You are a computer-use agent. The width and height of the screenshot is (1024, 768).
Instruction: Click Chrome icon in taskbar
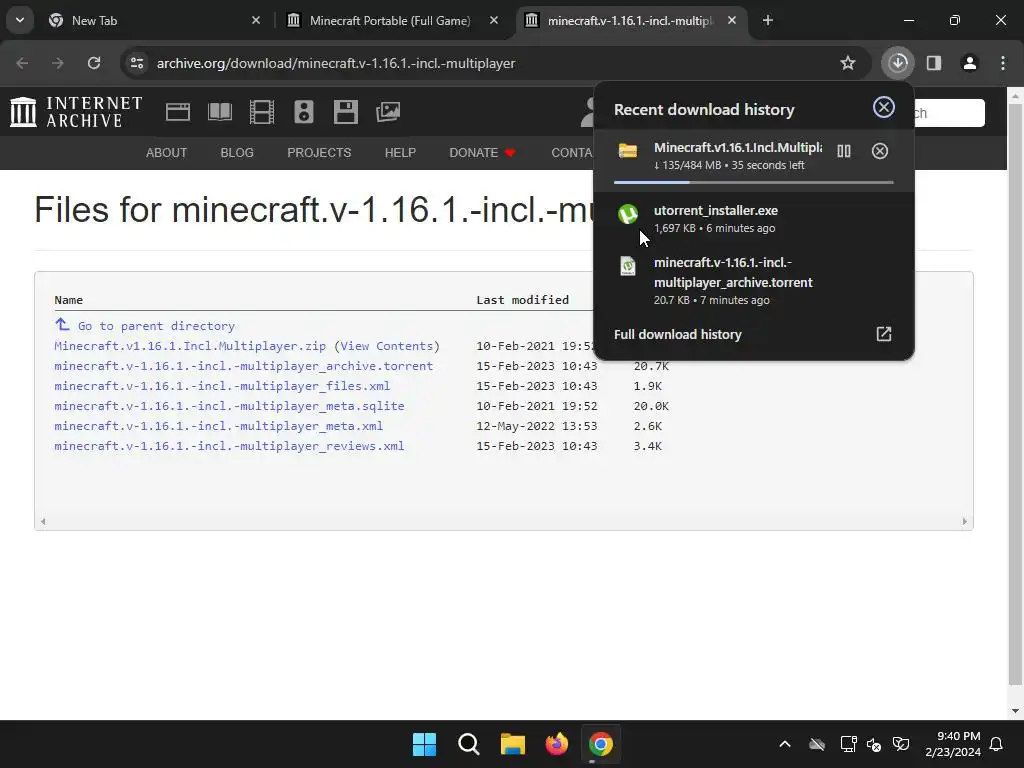pyautogui.click(x=601, y=744)
